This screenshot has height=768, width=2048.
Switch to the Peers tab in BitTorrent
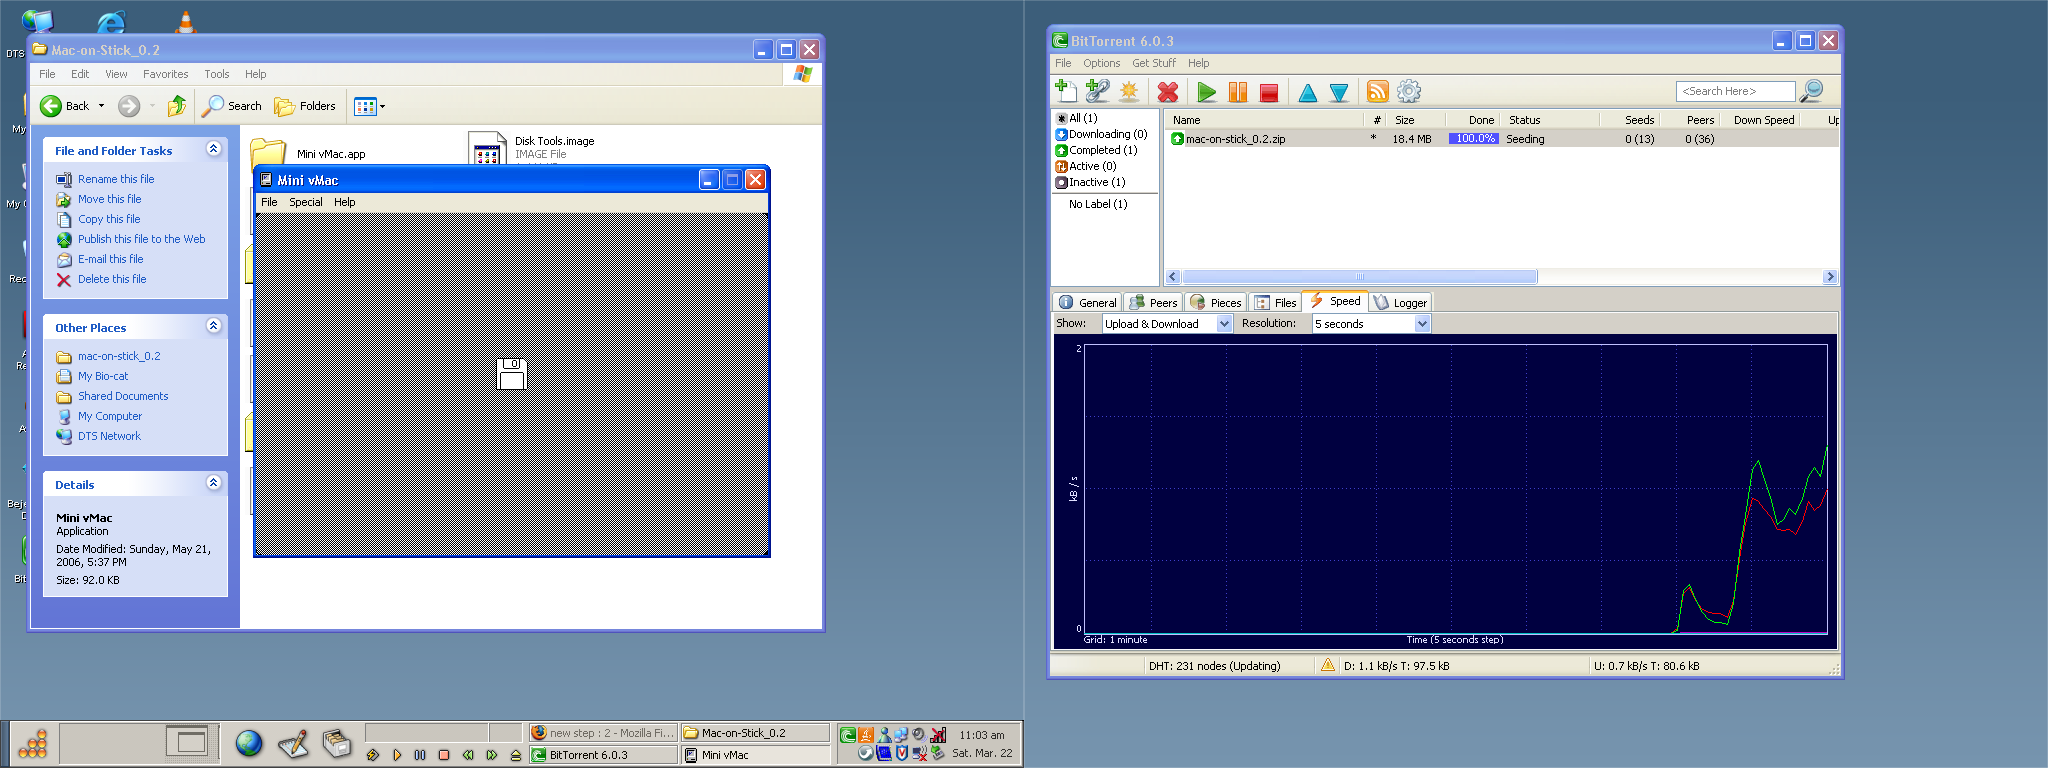click(x=1154, y=302)
